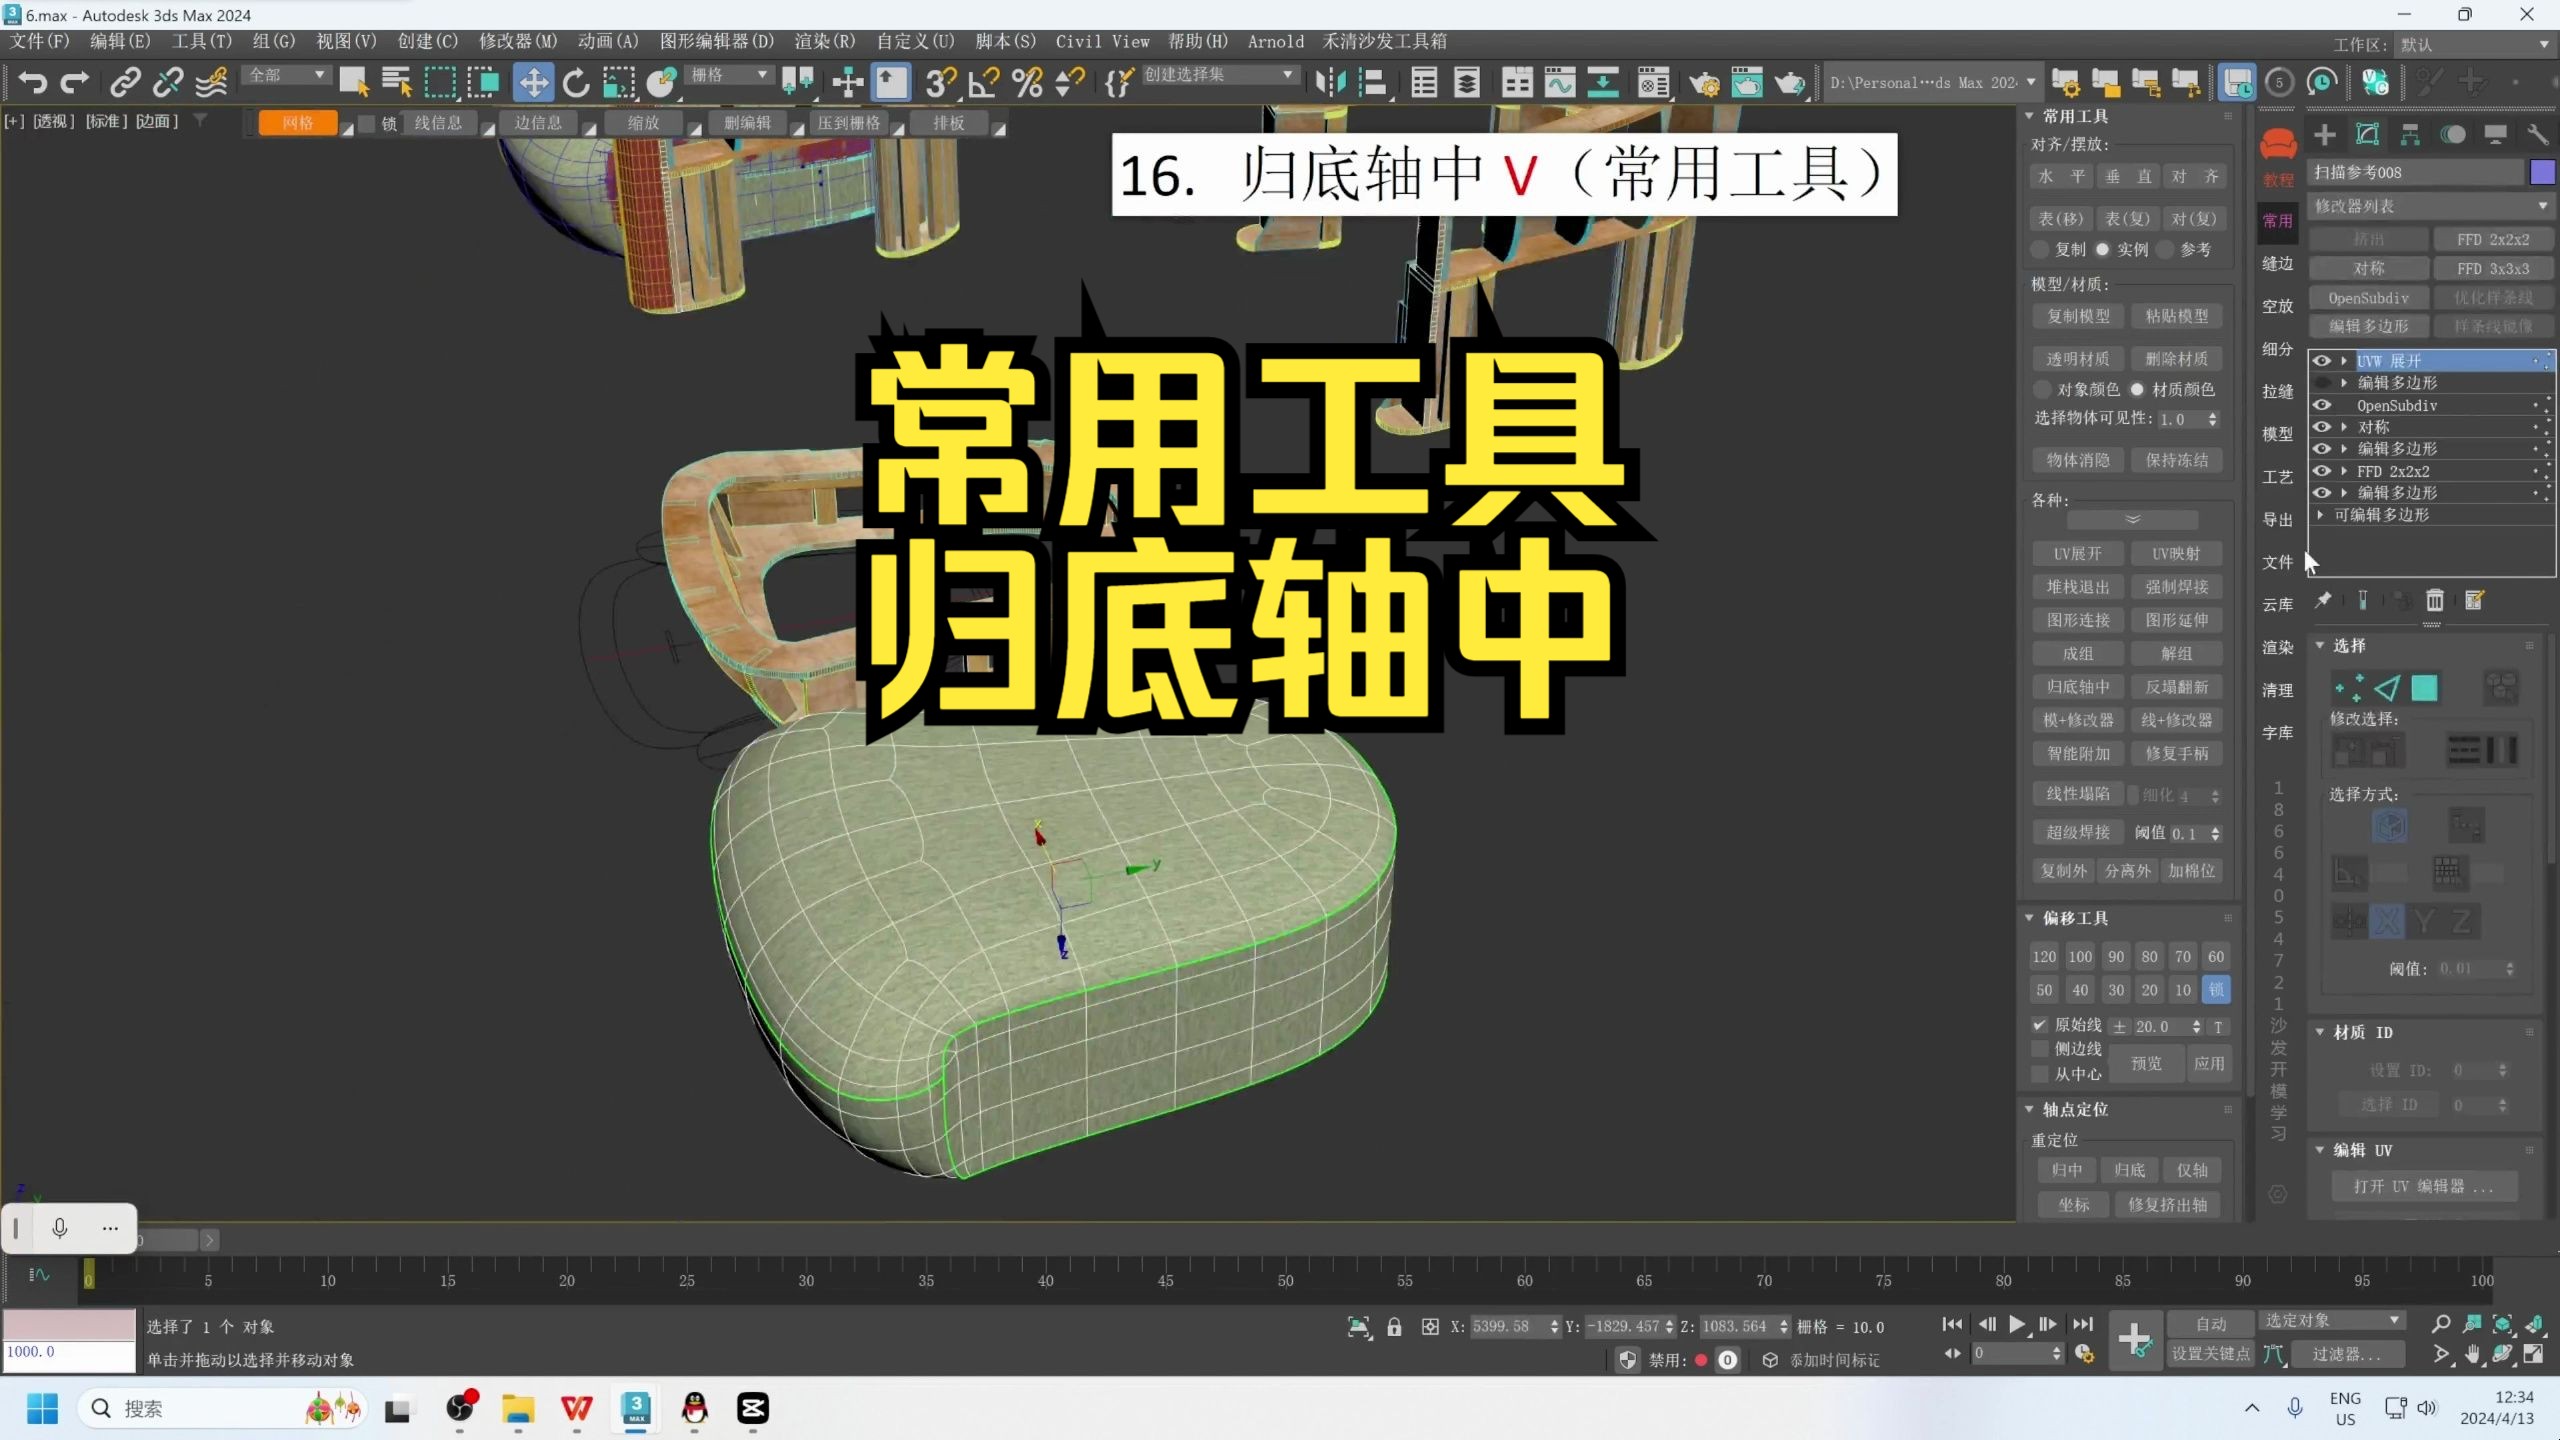2560x1440 pixels.
Task: Toggle visibility of the OpenSubdiv modifier
Action: (2323, 405)
